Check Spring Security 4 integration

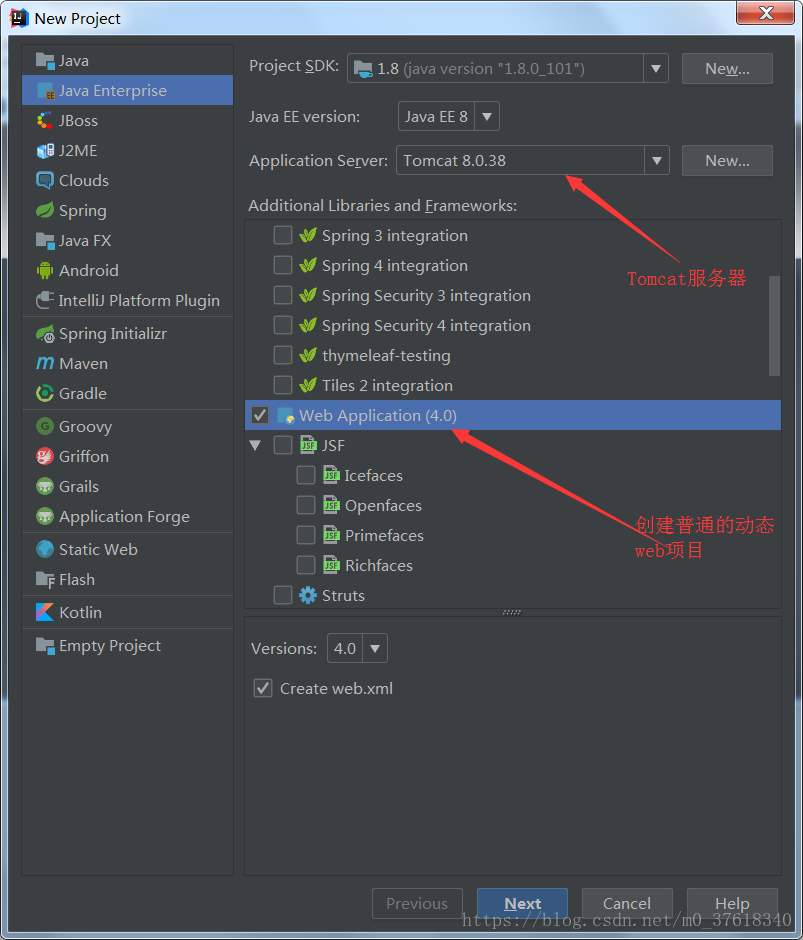283,325
